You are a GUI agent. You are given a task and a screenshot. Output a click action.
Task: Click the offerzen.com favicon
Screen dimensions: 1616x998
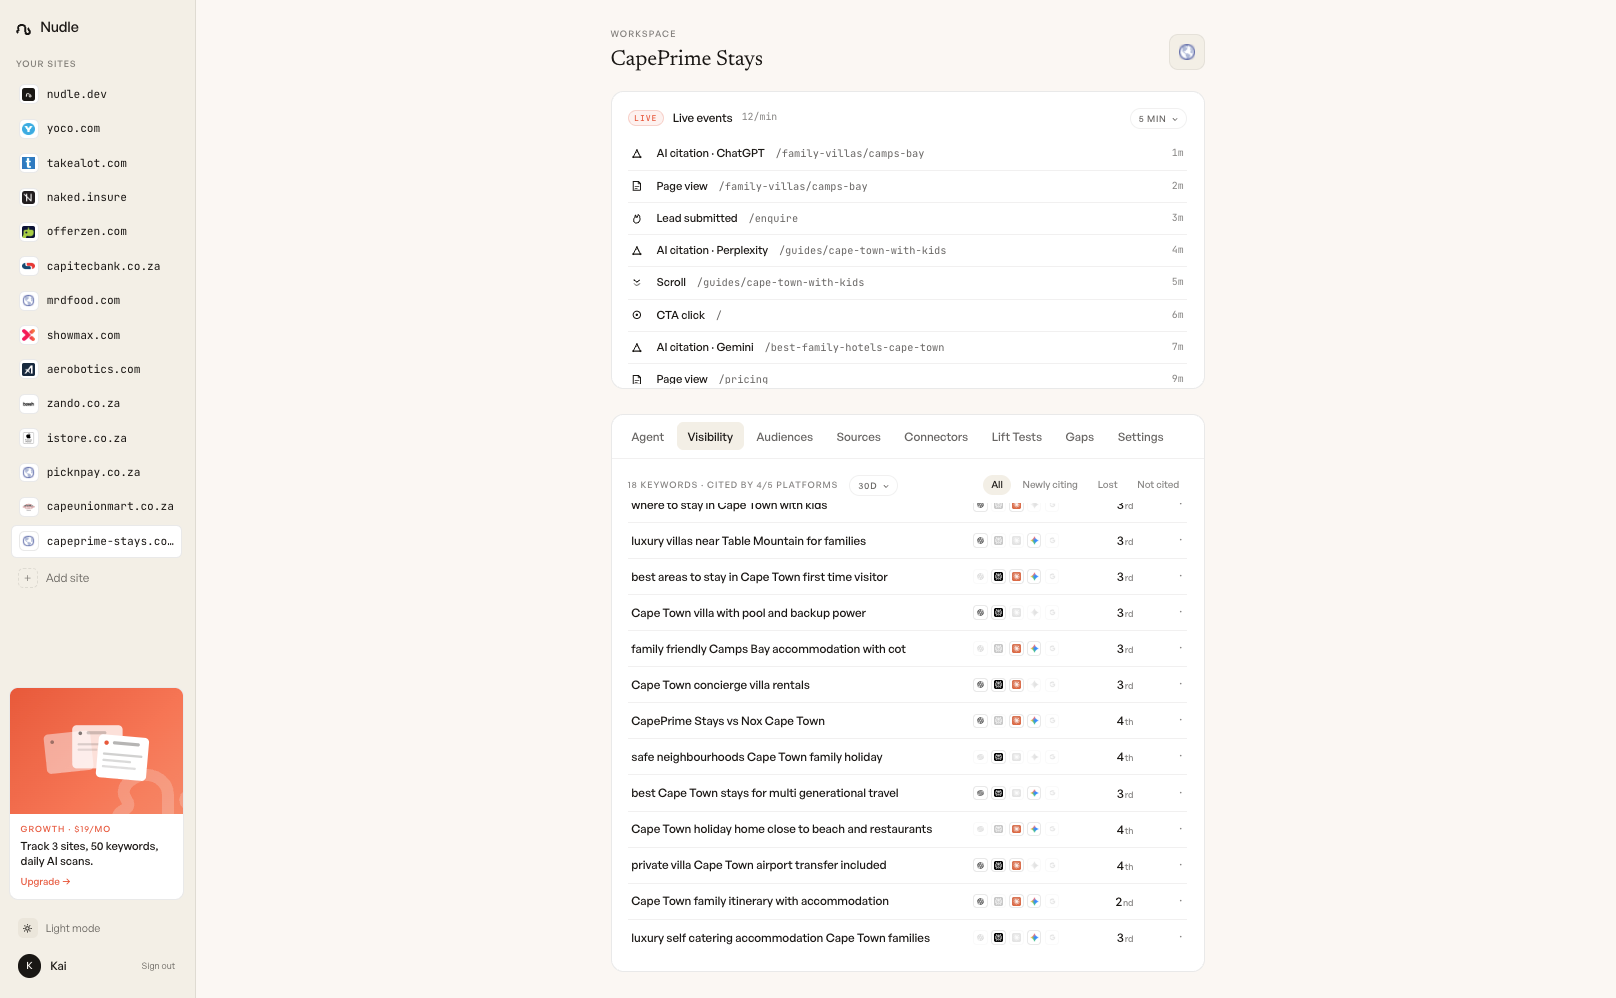pyautogui.click(x=29, y=231)
